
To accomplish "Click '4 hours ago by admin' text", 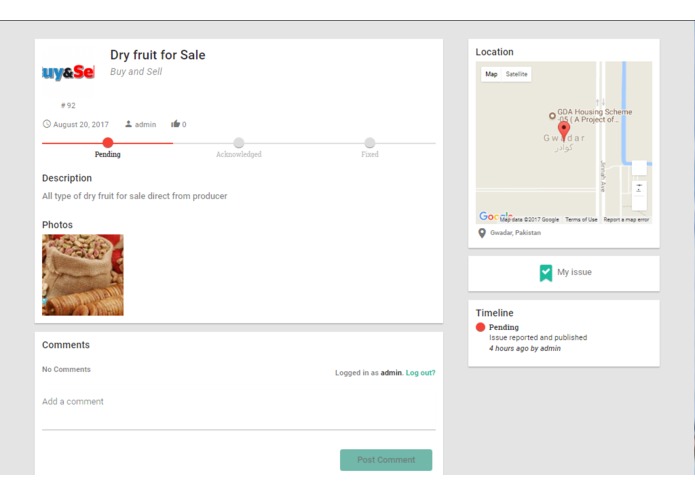I will click(525, 348).
